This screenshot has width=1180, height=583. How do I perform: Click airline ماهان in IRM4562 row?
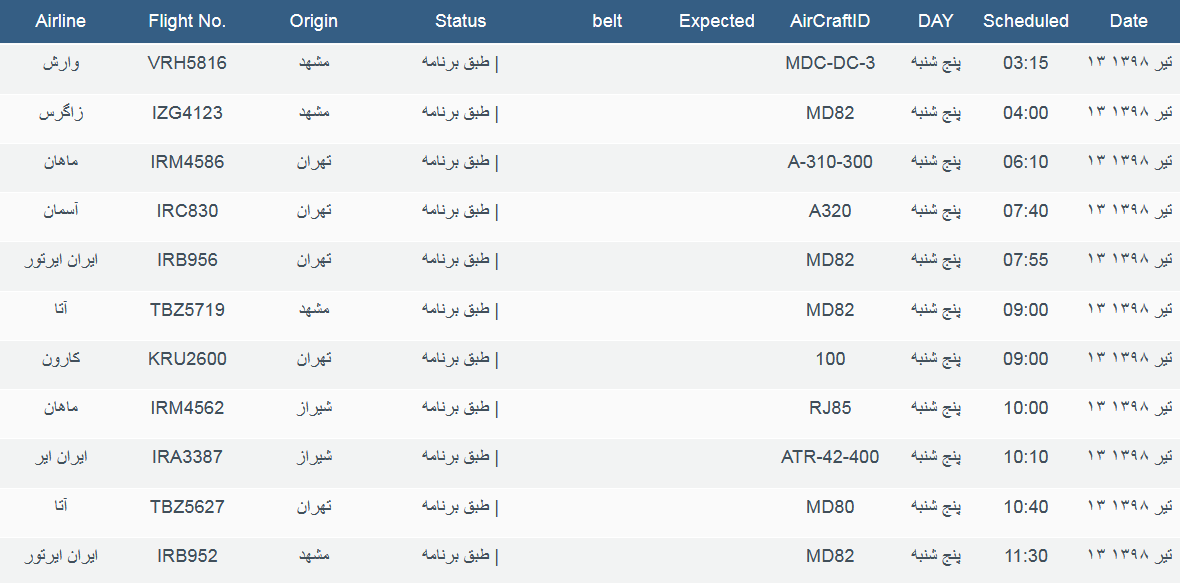[x=61, y=407]
